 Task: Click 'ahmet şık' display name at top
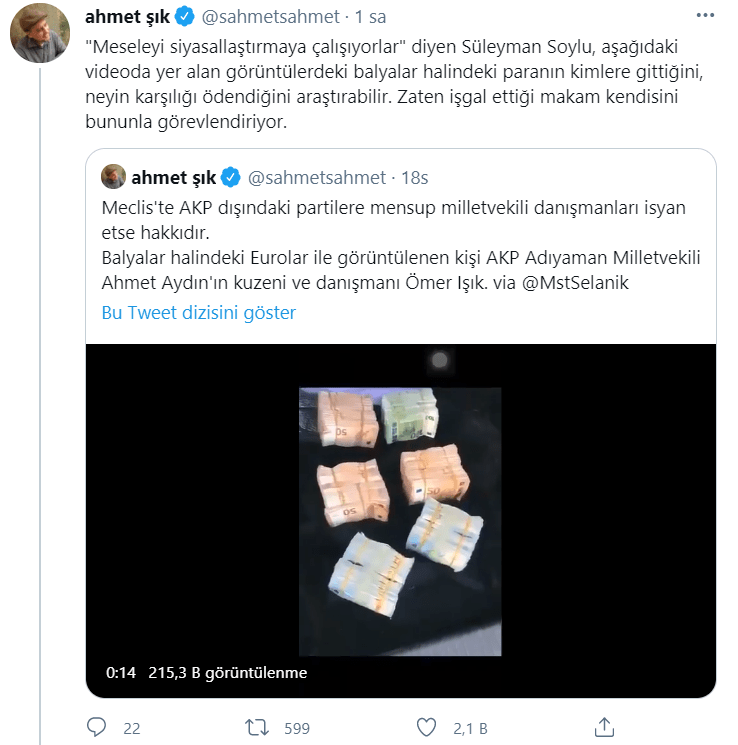[x=127, y=17]
